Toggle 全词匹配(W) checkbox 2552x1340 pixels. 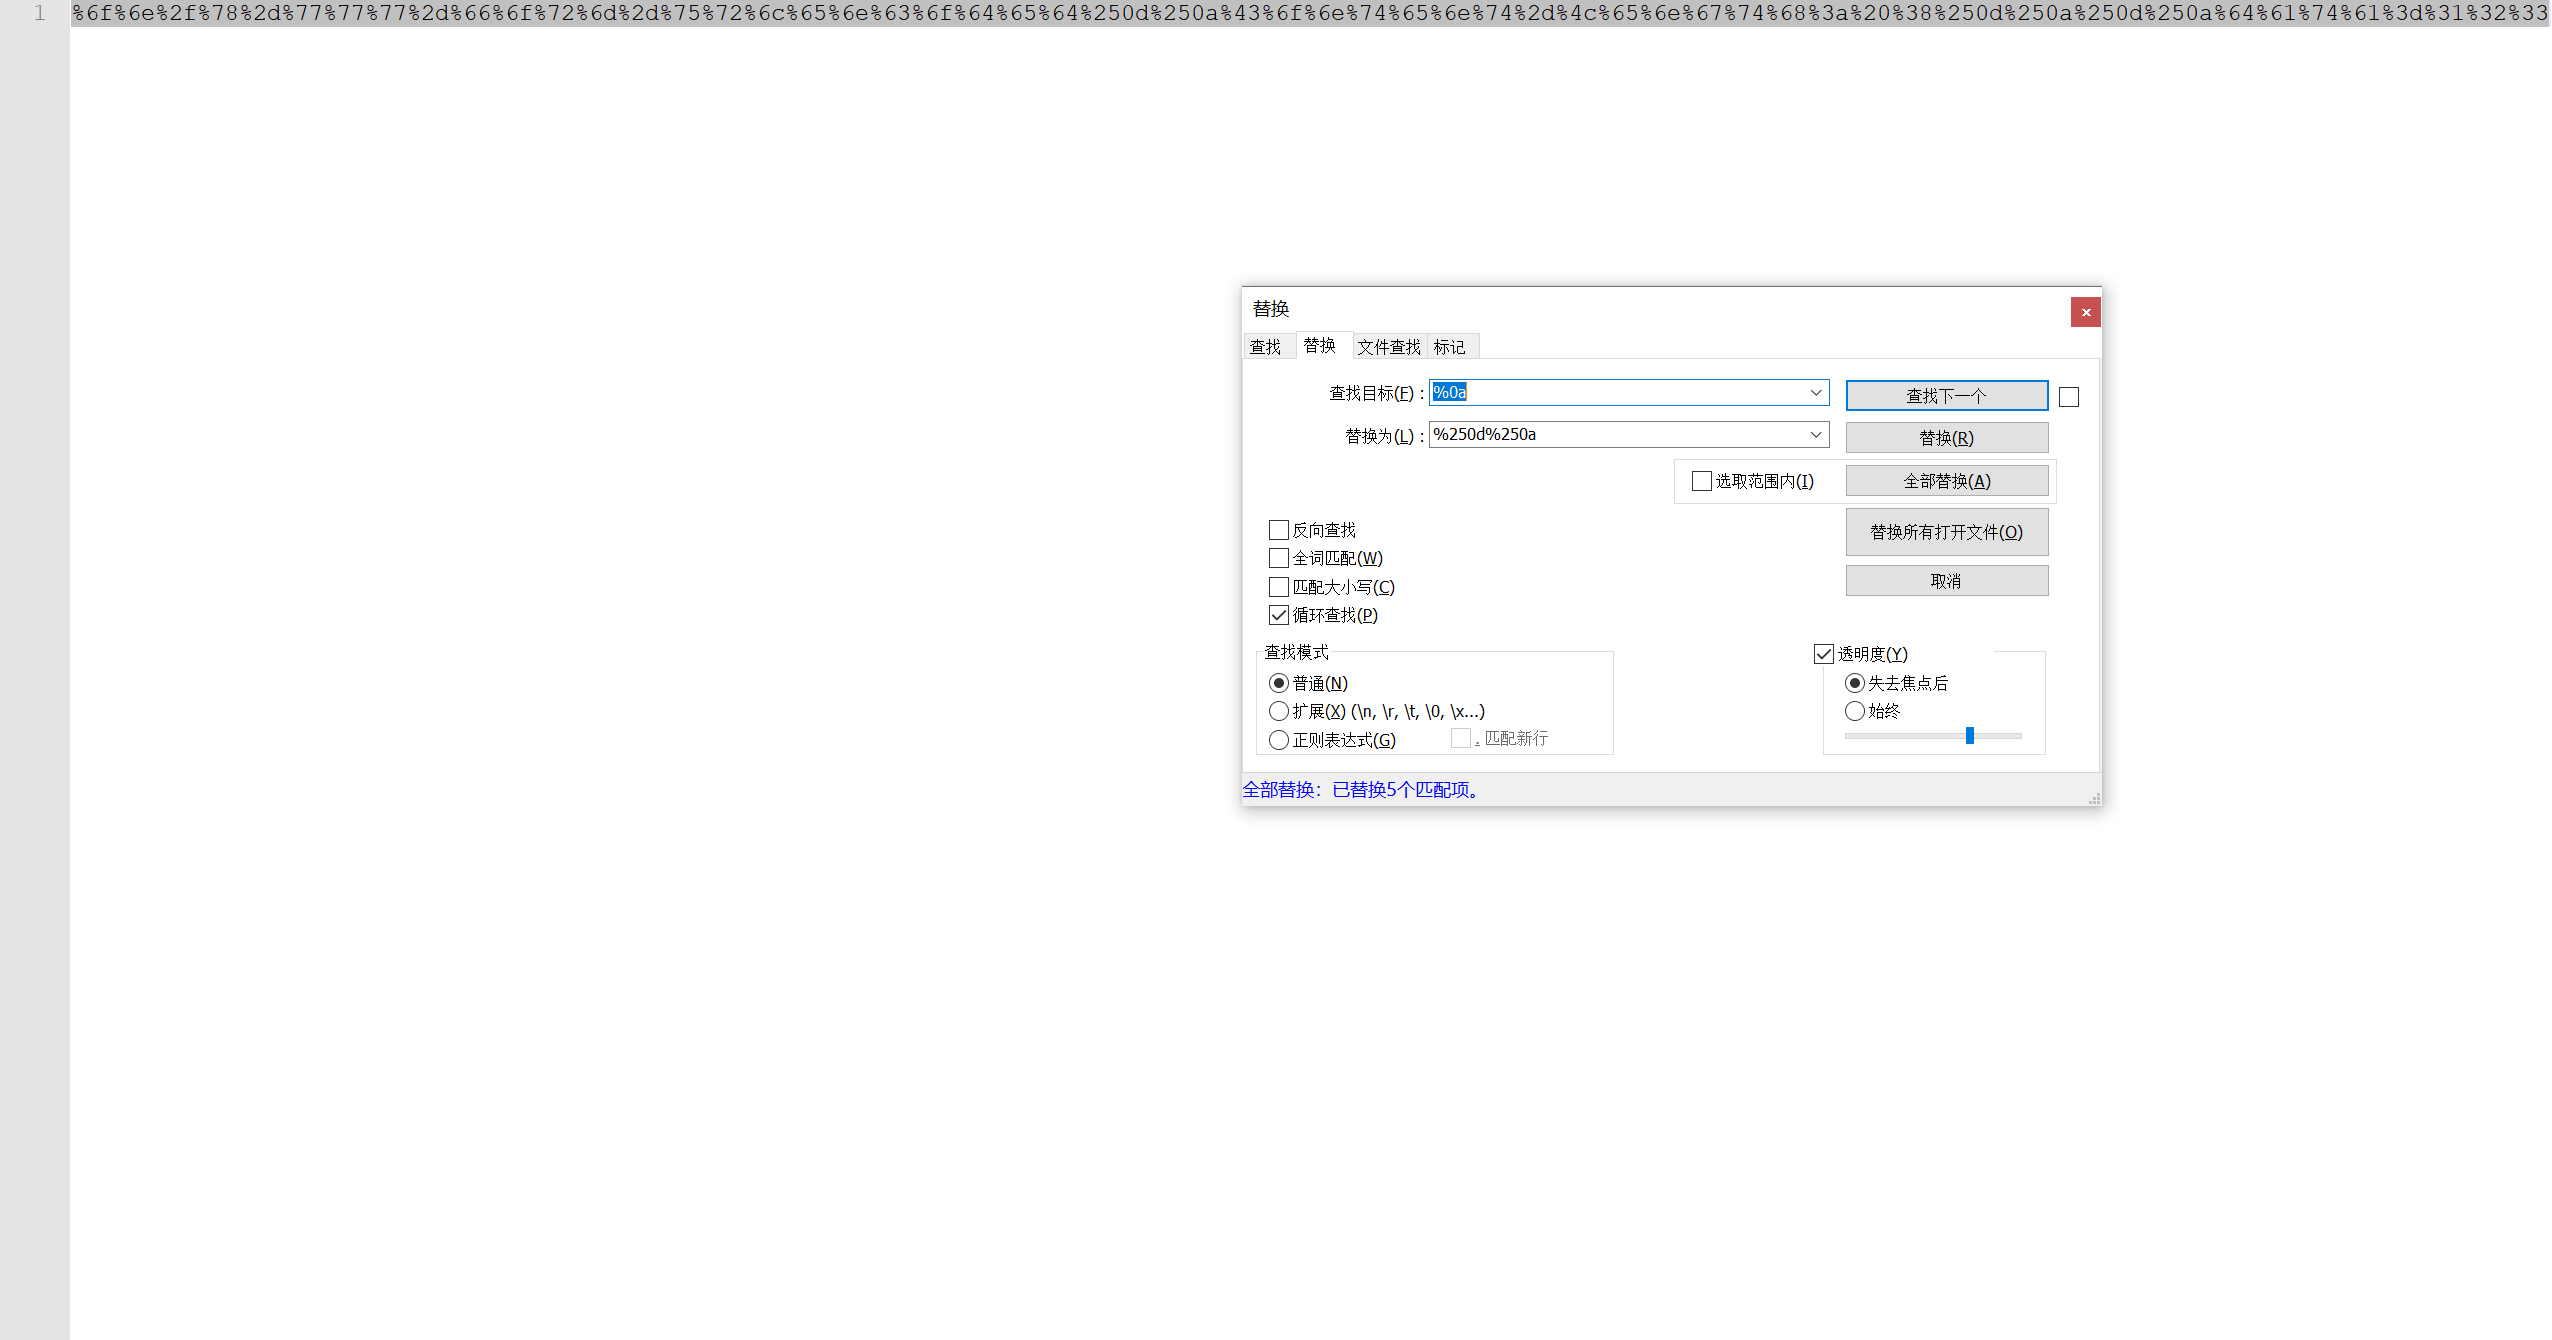[x=1279, y=558]
